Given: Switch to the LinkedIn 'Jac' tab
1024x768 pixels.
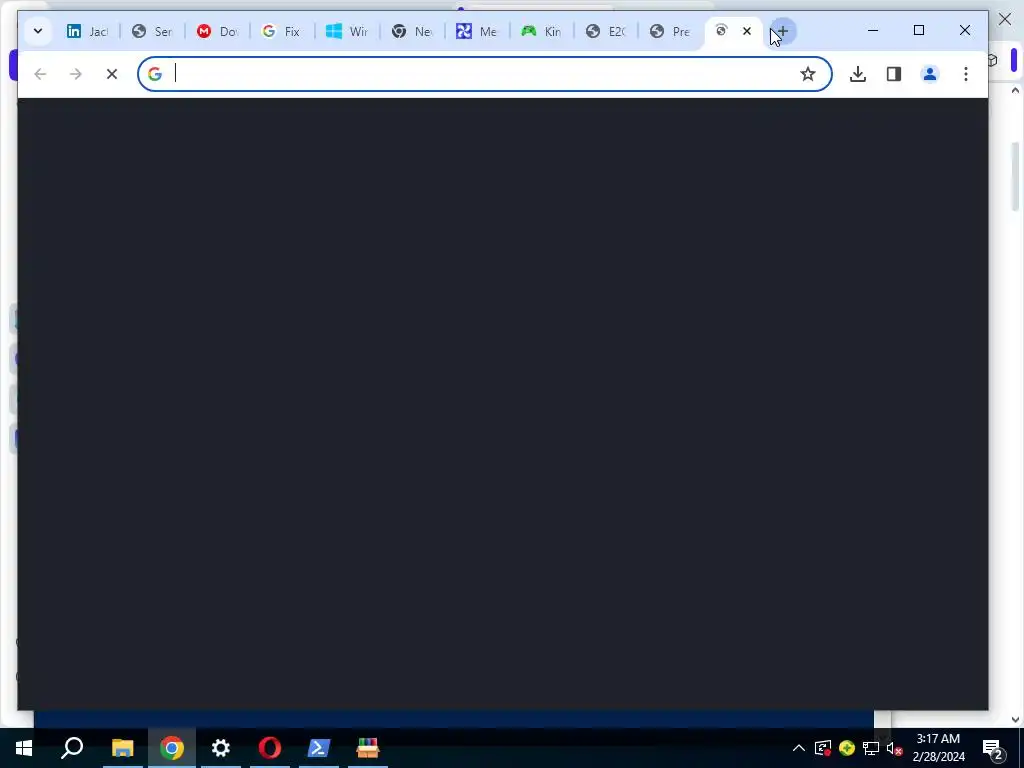Looking at the screenshot, I should (88, 31).
